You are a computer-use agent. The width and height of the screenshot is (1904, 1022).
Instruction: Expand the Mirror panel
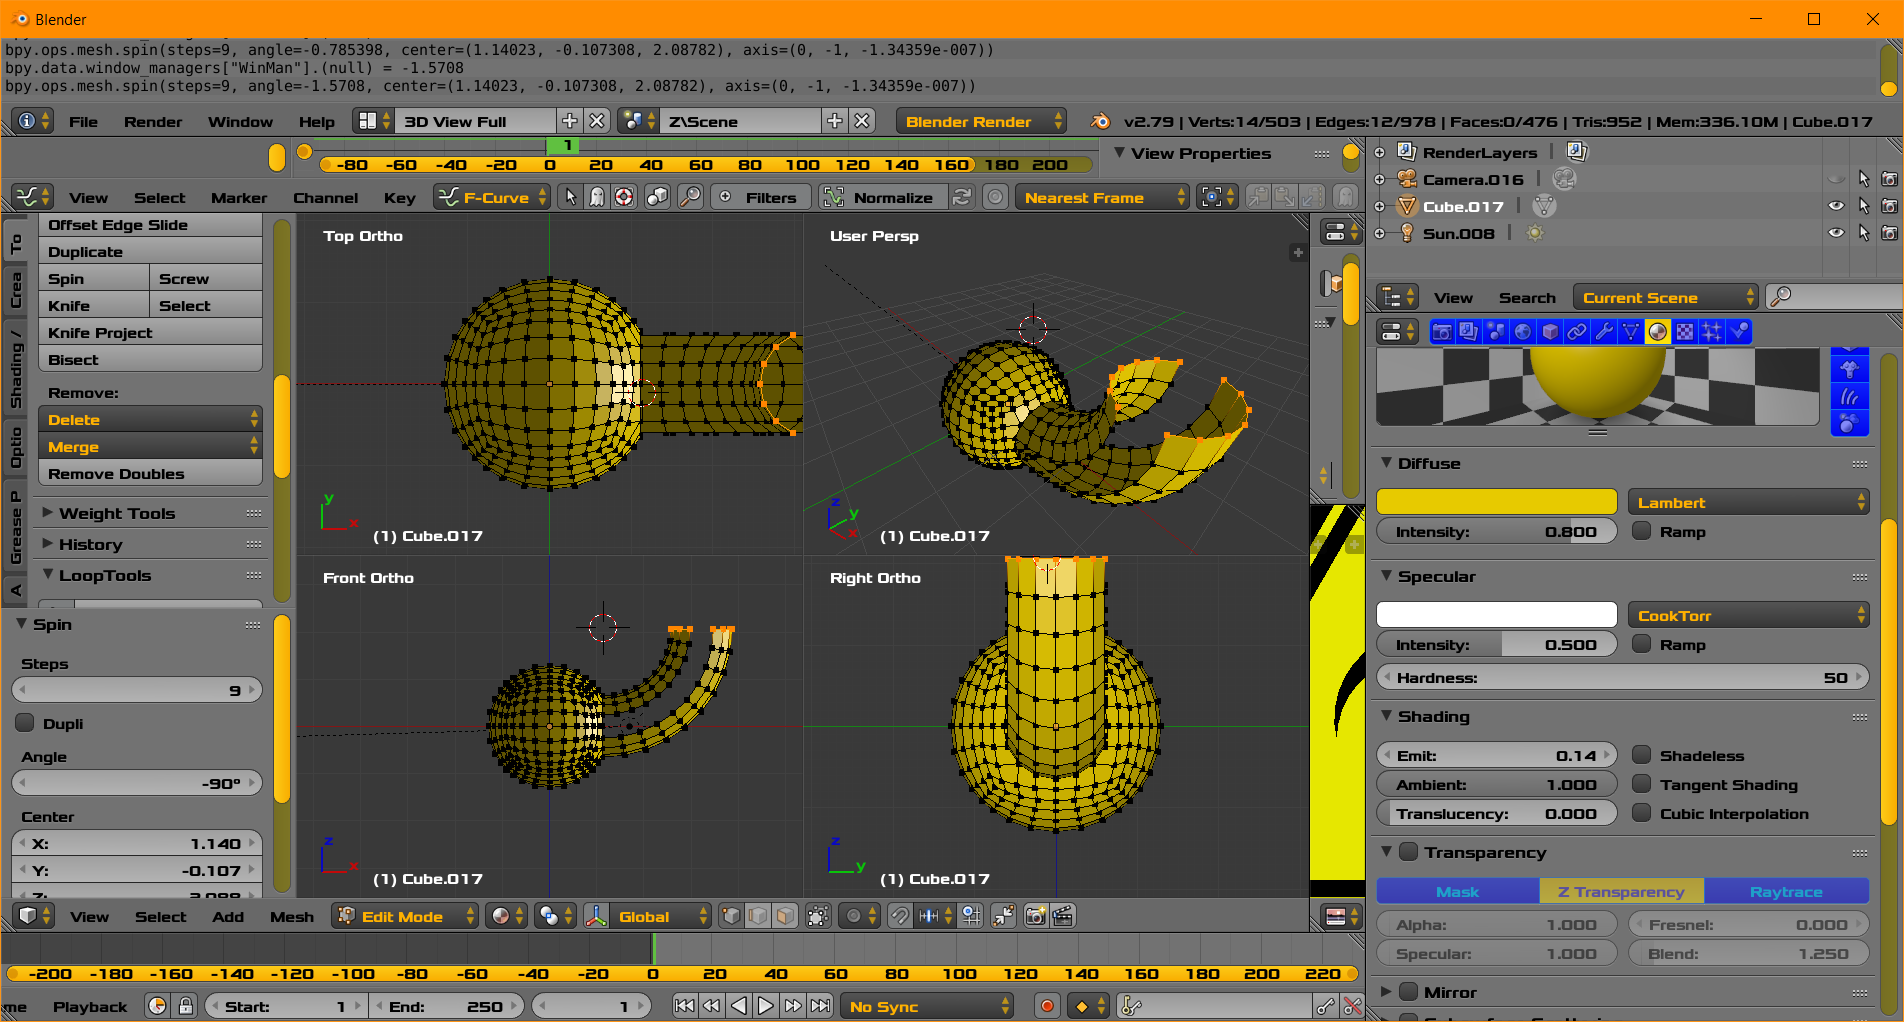(x=1386, y=992)
